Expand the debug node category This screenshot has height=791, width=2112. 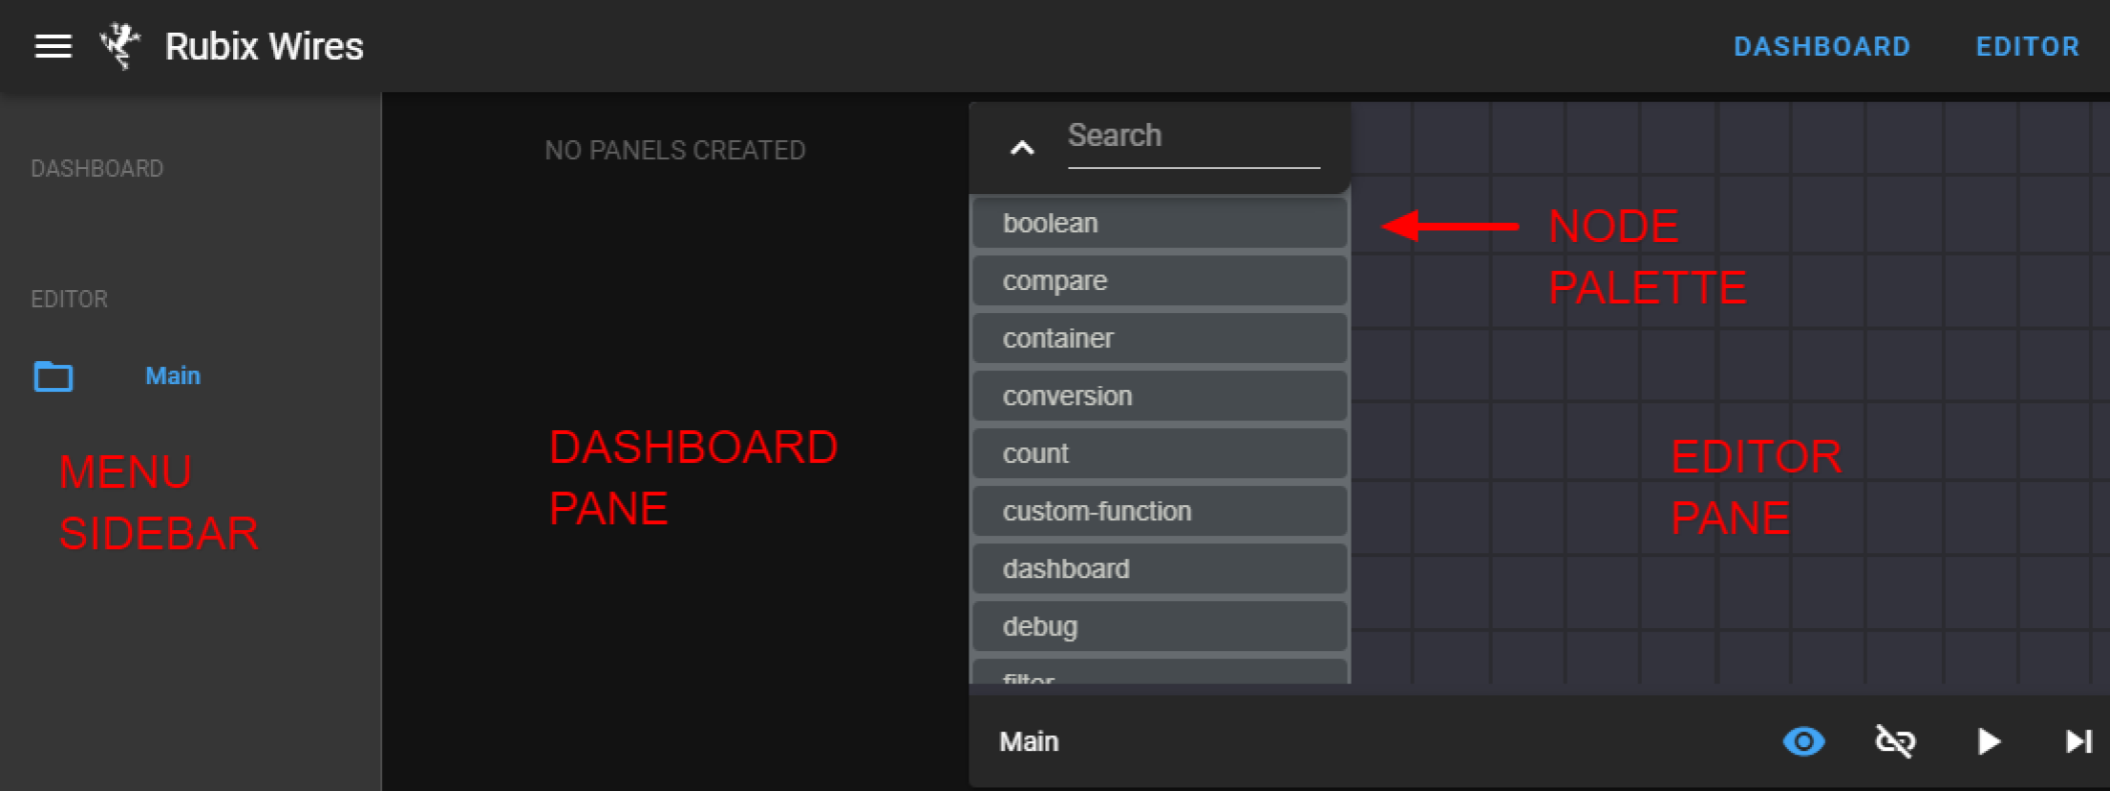point(1159,626)
